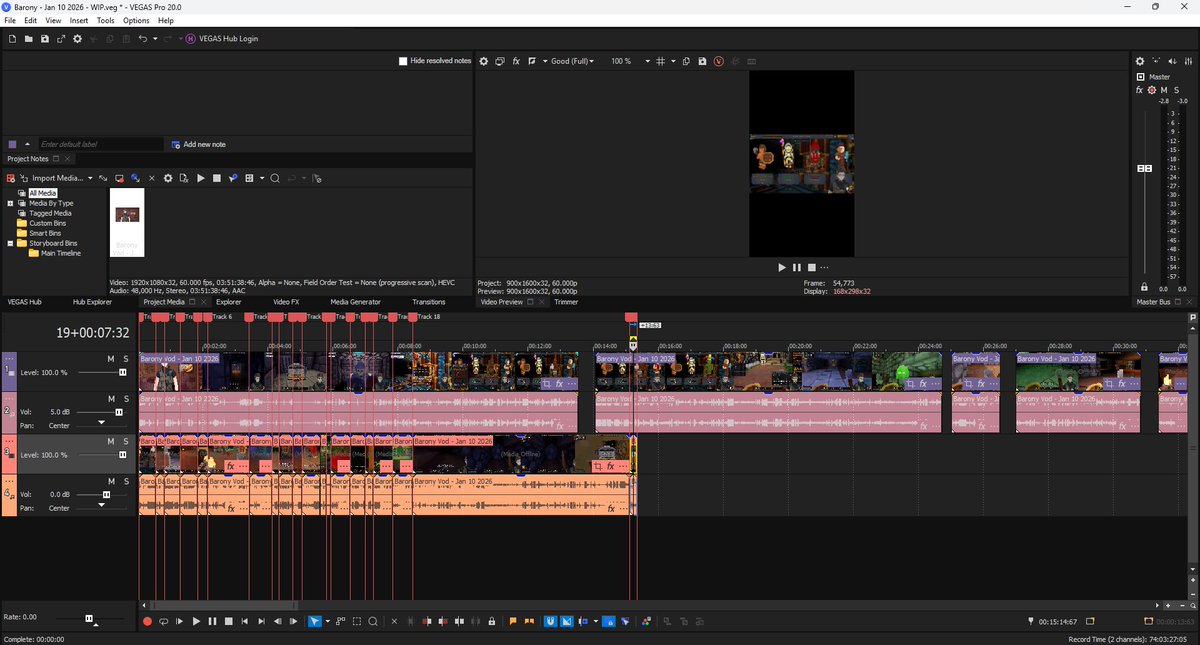This screenshot has width=1200, height=645.
Task: Copy preview snapshot to clipboard icon
Action: [x=687, y=61]
